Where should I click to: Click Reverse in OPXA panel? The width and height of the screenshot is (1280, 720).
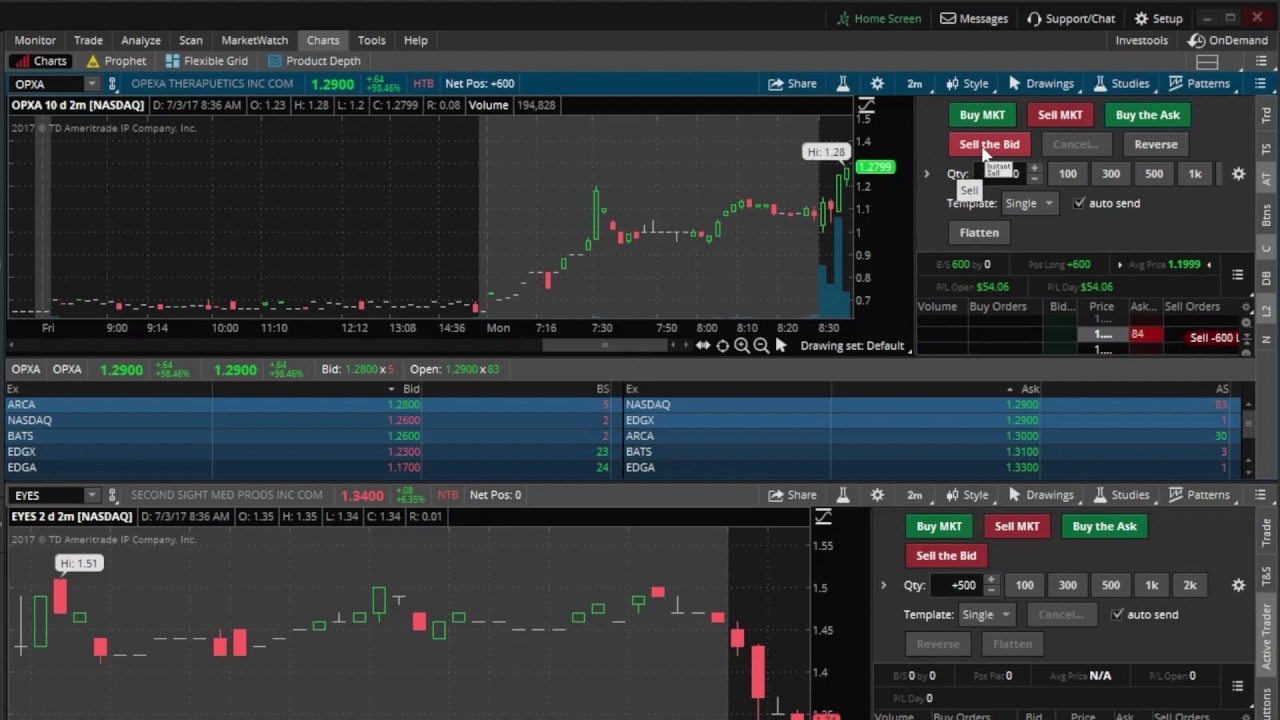(x=1156, y=144)
